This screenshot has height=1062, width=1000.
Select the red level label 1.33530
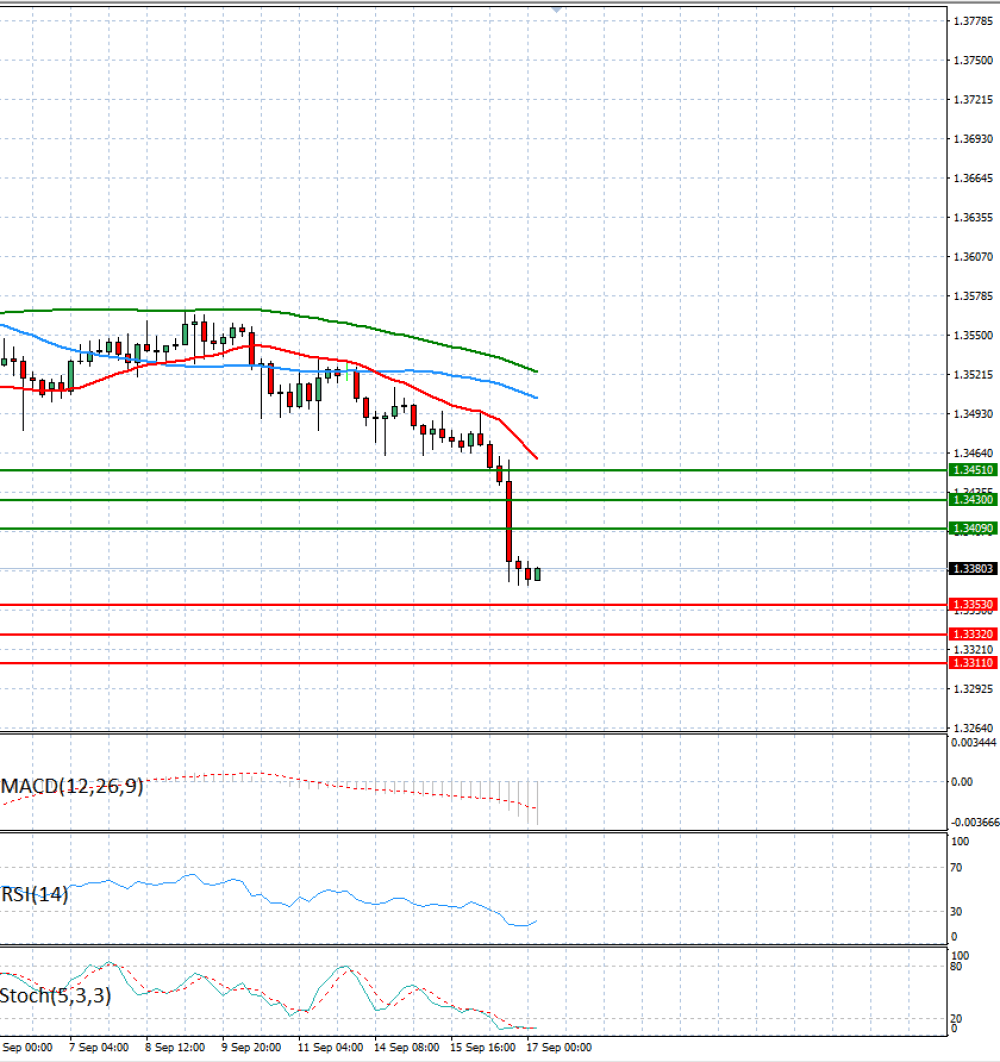click(x=973, y=604)
